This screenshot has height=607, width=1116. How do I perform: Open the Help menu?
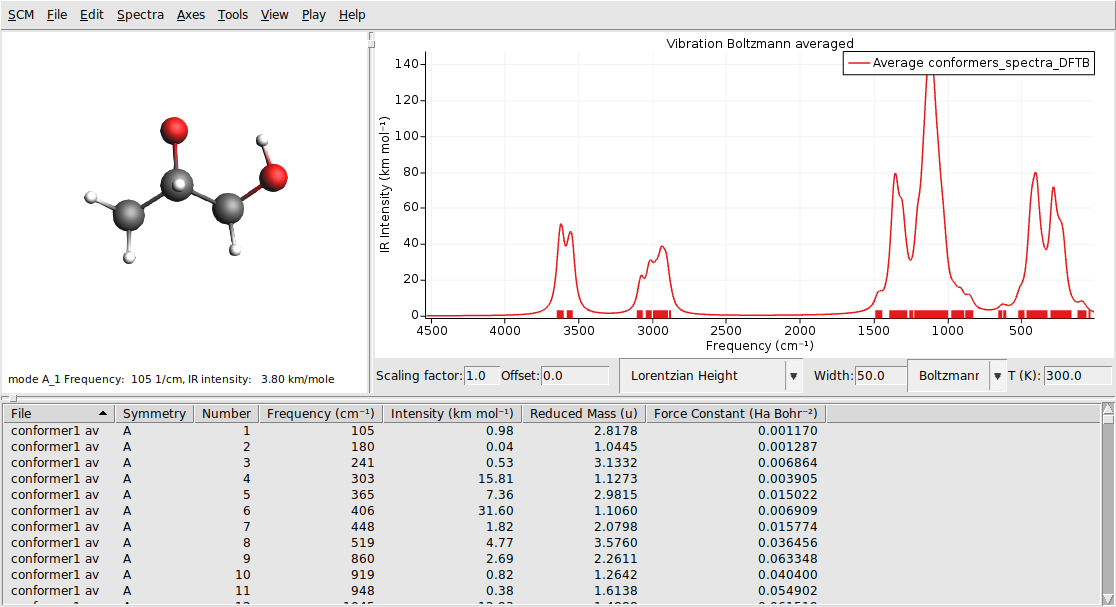[351, 14]
